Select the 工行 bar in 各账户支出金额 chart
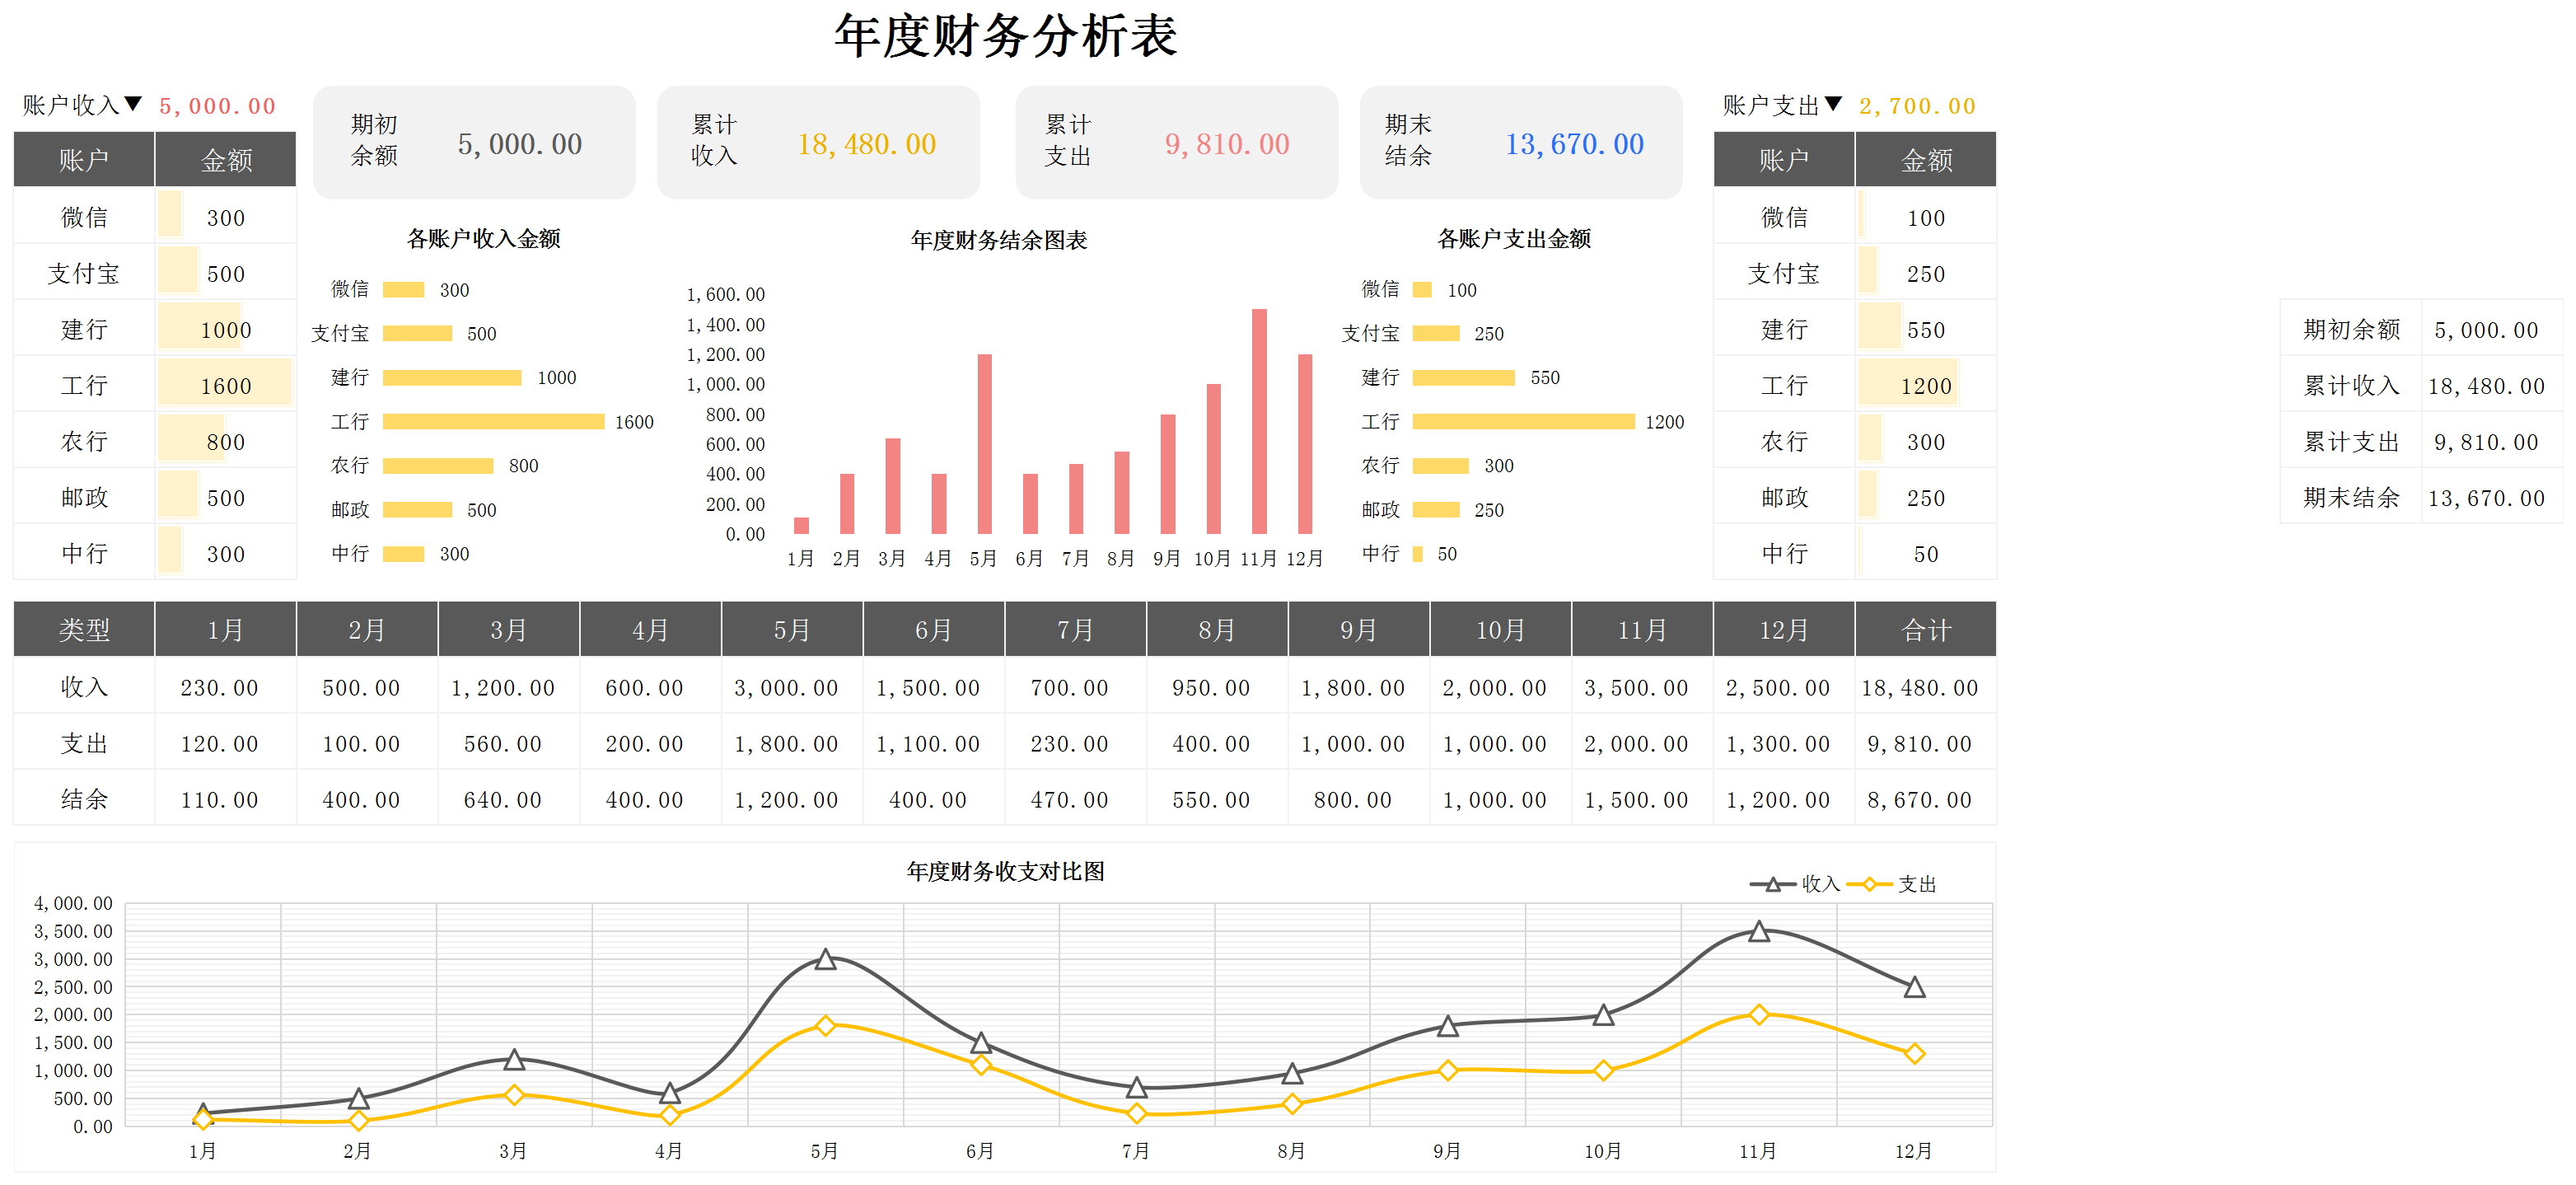This screenshot has height=1185, width=2576. point(1523,422)
